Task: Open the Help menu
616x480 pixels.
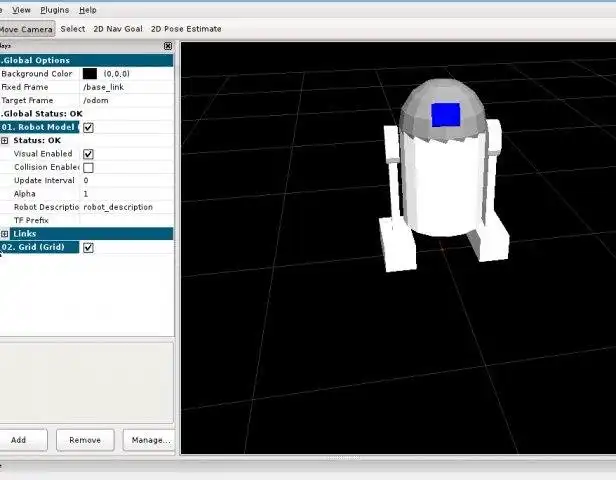Action: [x=88, y=10]
